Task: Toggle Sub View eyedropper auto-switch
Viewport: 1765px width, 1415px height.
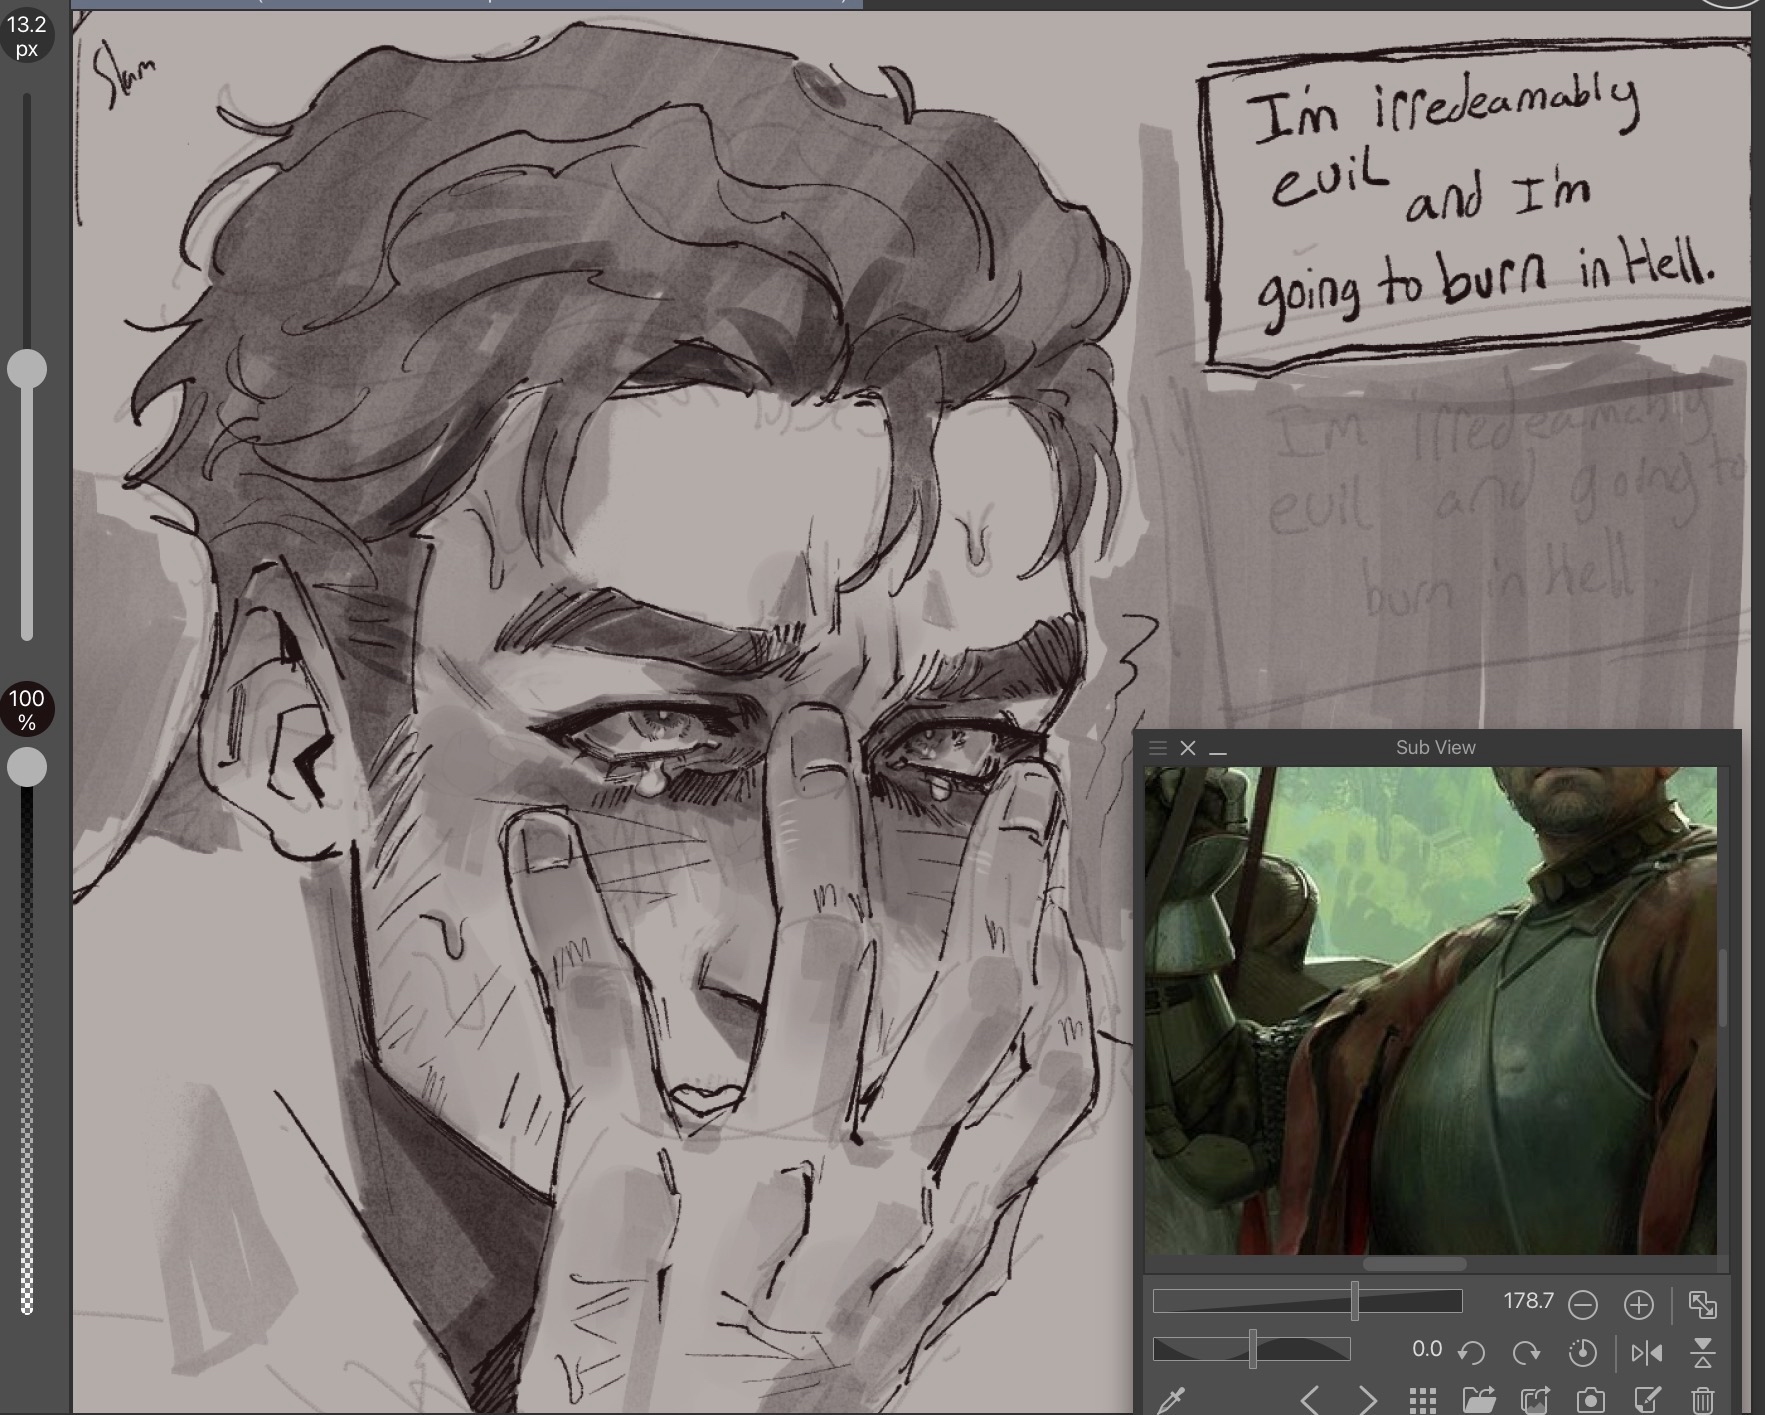Action: click(1171, 1400)
